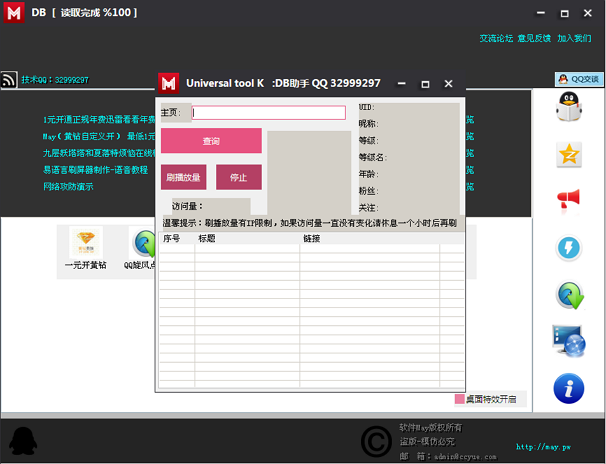The image size is (606, 464).
Task: Click the RSS feed icon
Action: (9, 80)
